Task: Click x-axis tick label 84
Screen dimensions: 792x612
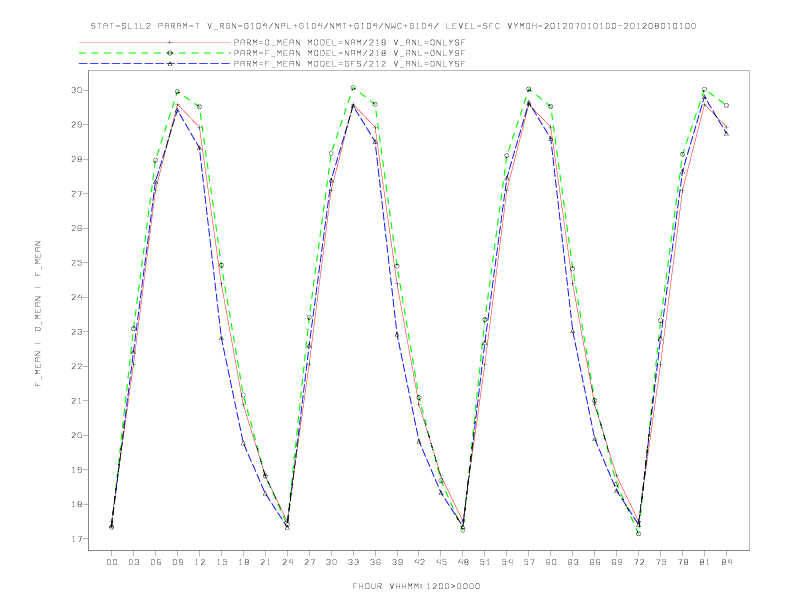Action: (x=727, y=562)
